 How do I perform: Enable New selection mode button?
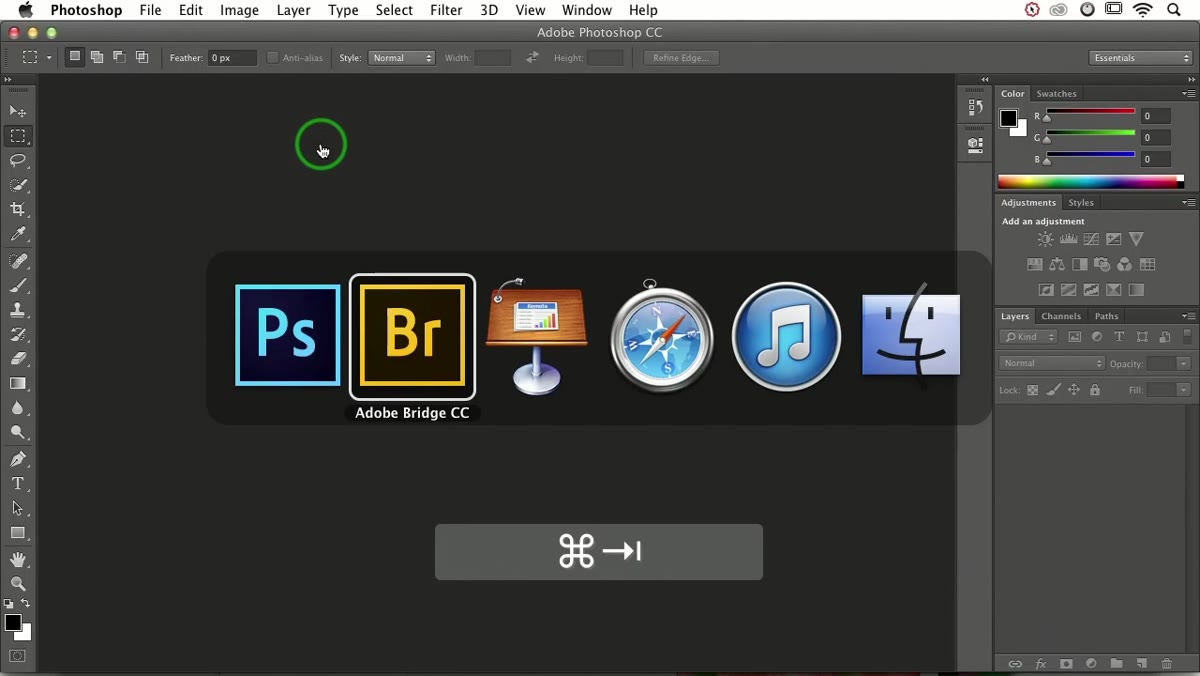click(x=74, y=57)
